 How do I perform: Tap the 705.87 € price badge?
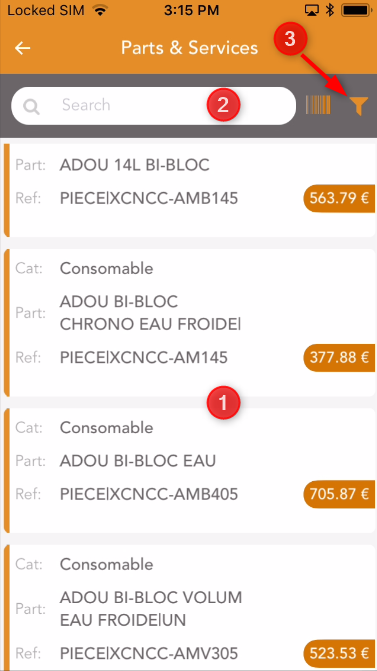(x=340, y=494)
